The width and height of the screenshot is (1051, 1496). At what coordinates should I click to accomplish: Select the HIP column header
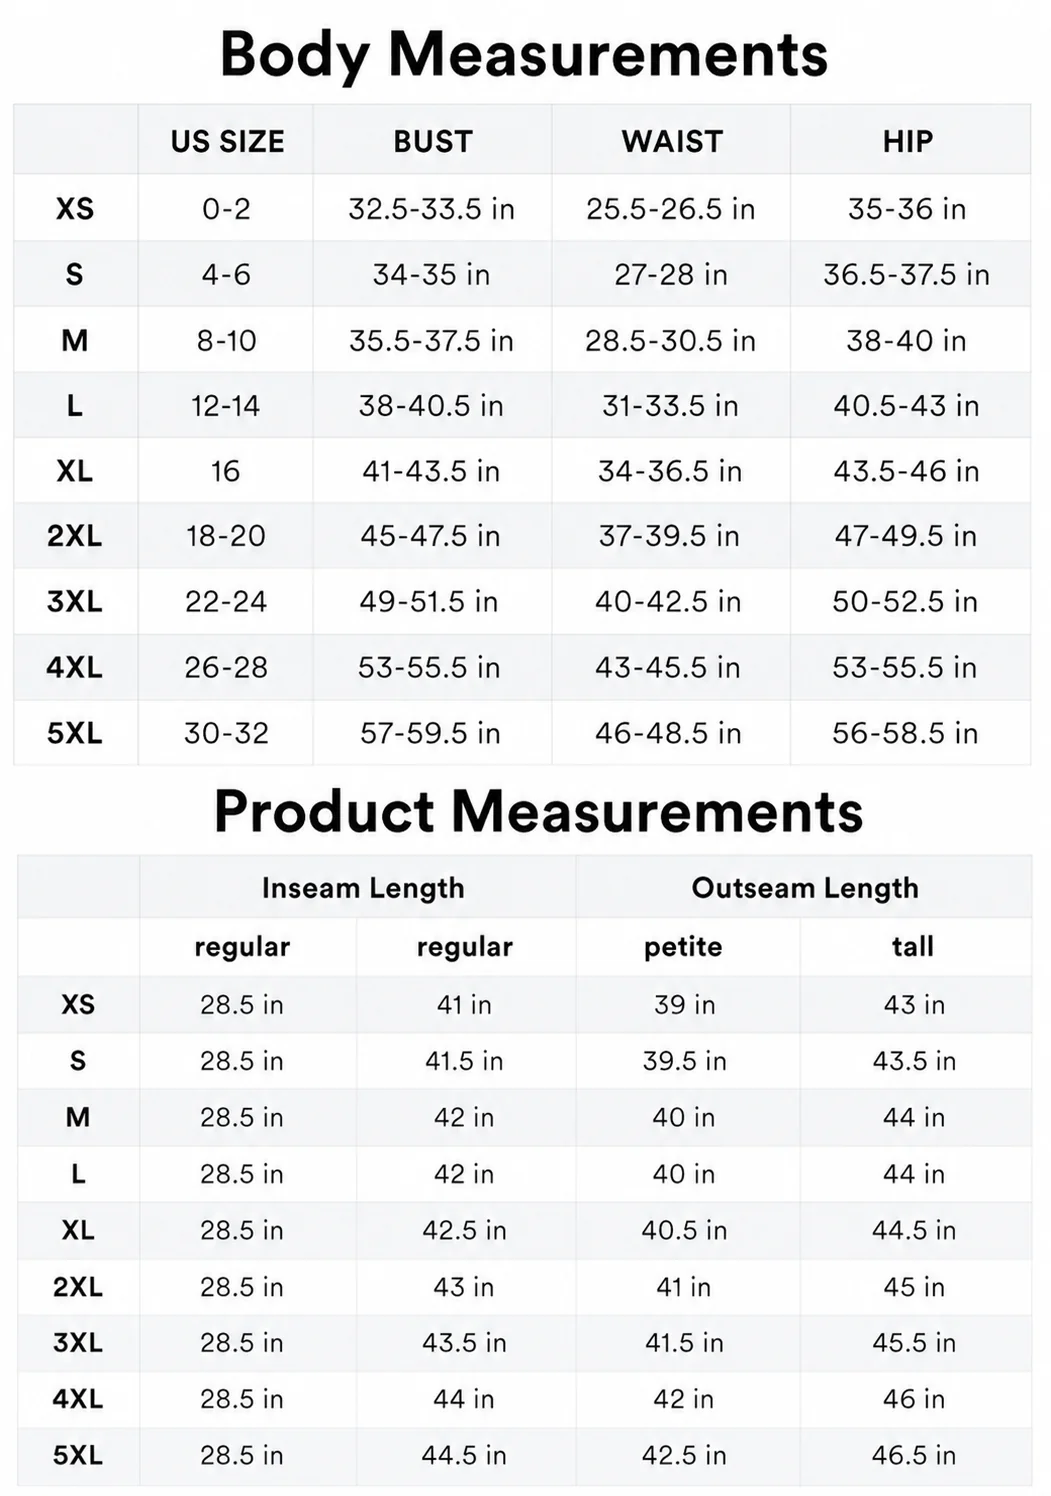click(x=908, y=142)
